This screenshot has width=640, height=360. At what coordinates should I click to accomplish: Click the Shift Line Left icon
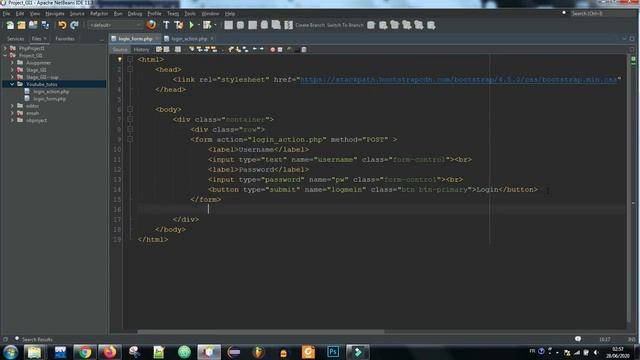(255, 49)
